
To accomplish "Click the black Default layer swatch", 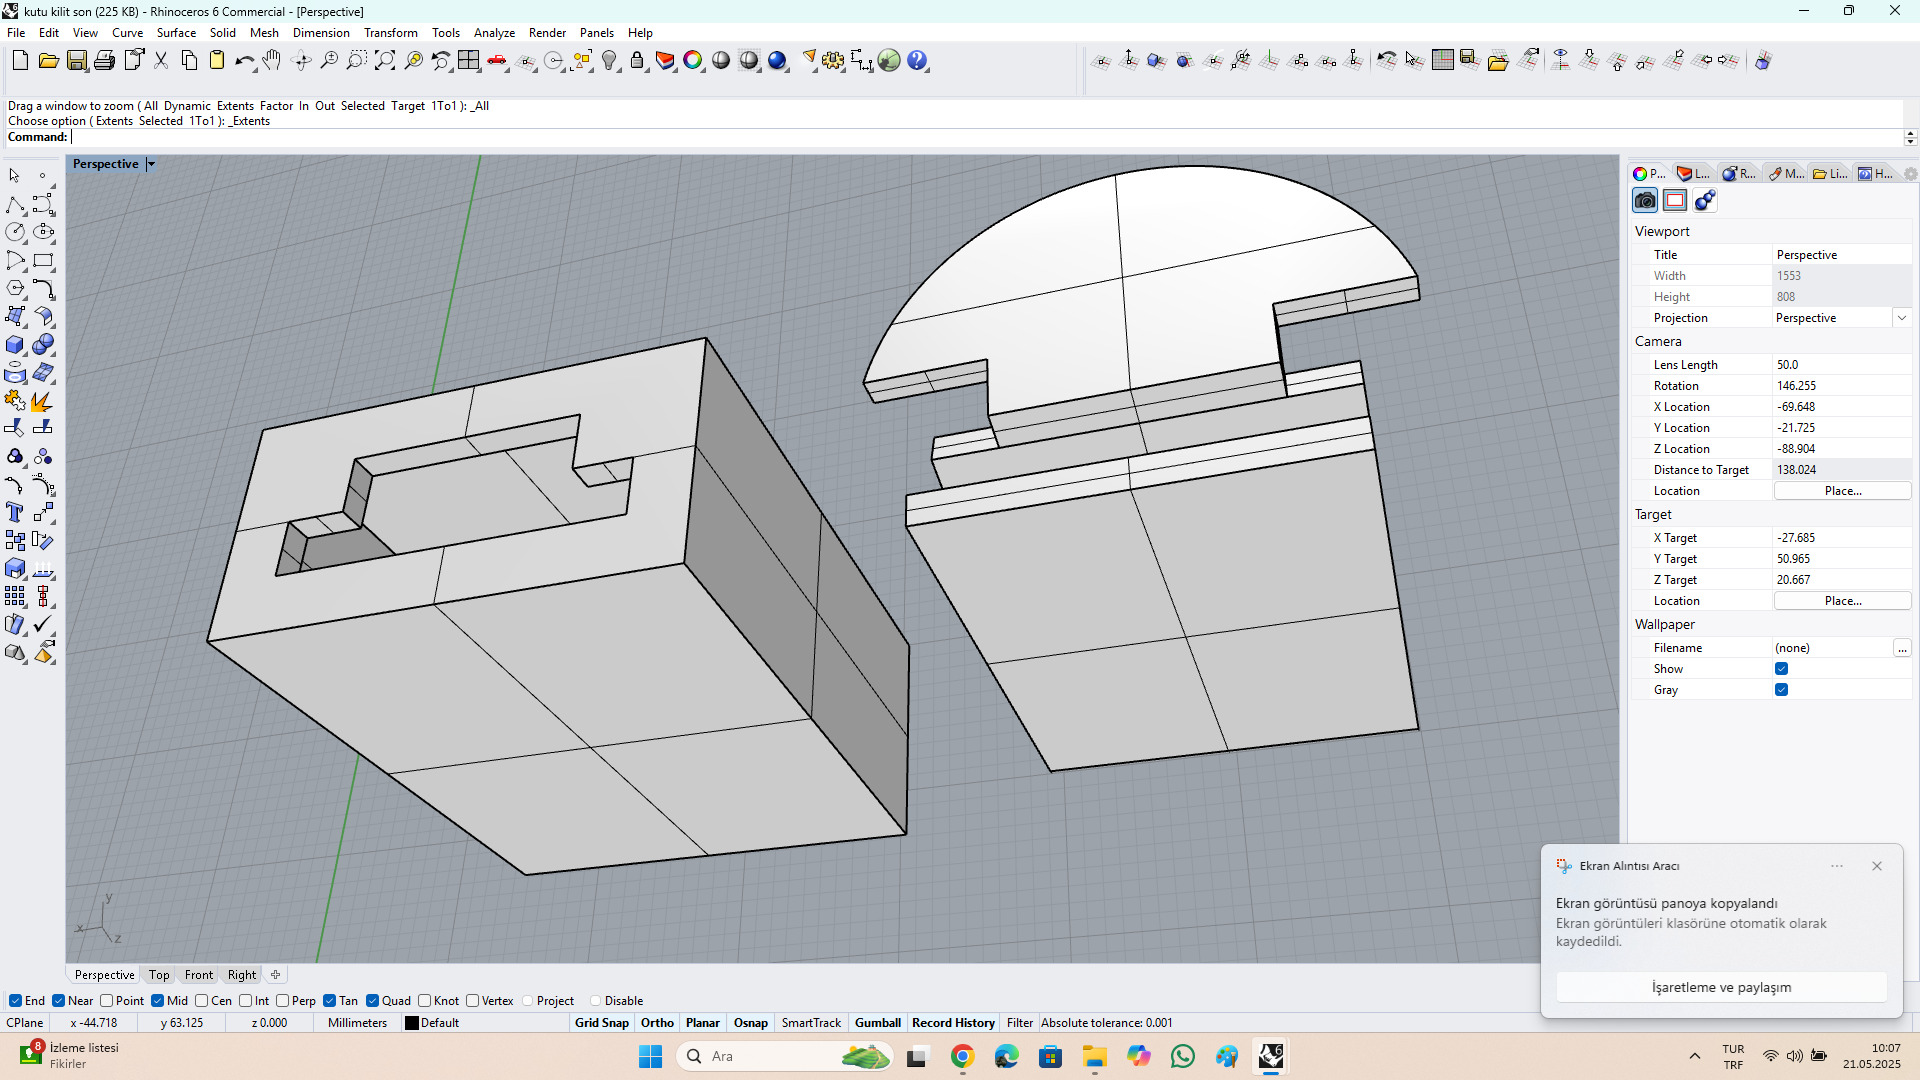I will [x=411, y=1023].
